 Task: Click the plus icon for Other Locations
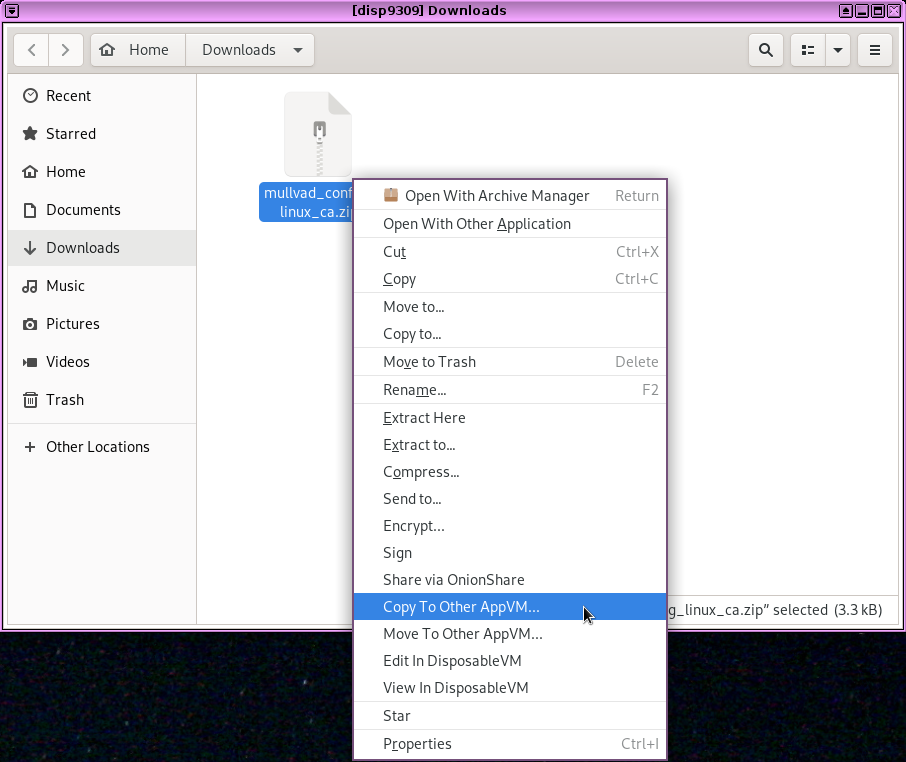(30, 447)
